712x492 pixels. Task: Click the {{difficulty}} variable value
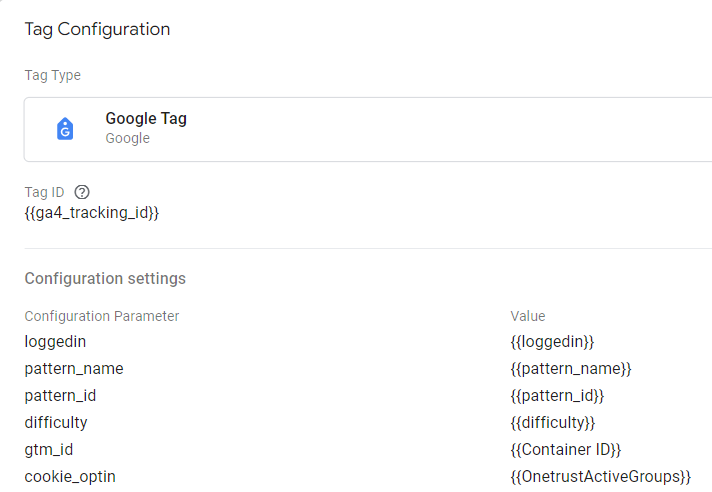tap(553, 423)
